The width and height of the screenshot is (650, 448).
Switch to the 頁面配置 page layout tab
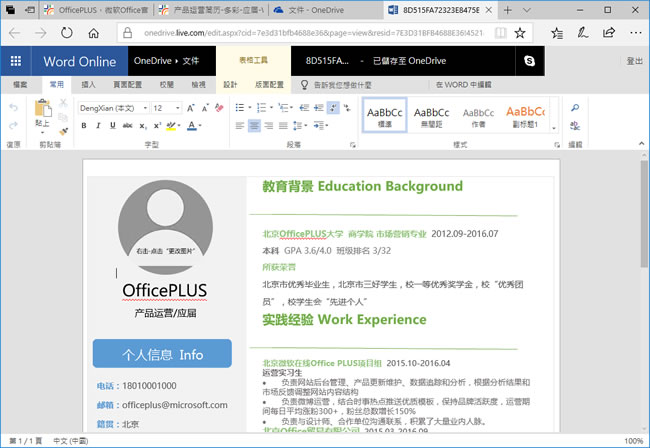click(x=127, y=85)
